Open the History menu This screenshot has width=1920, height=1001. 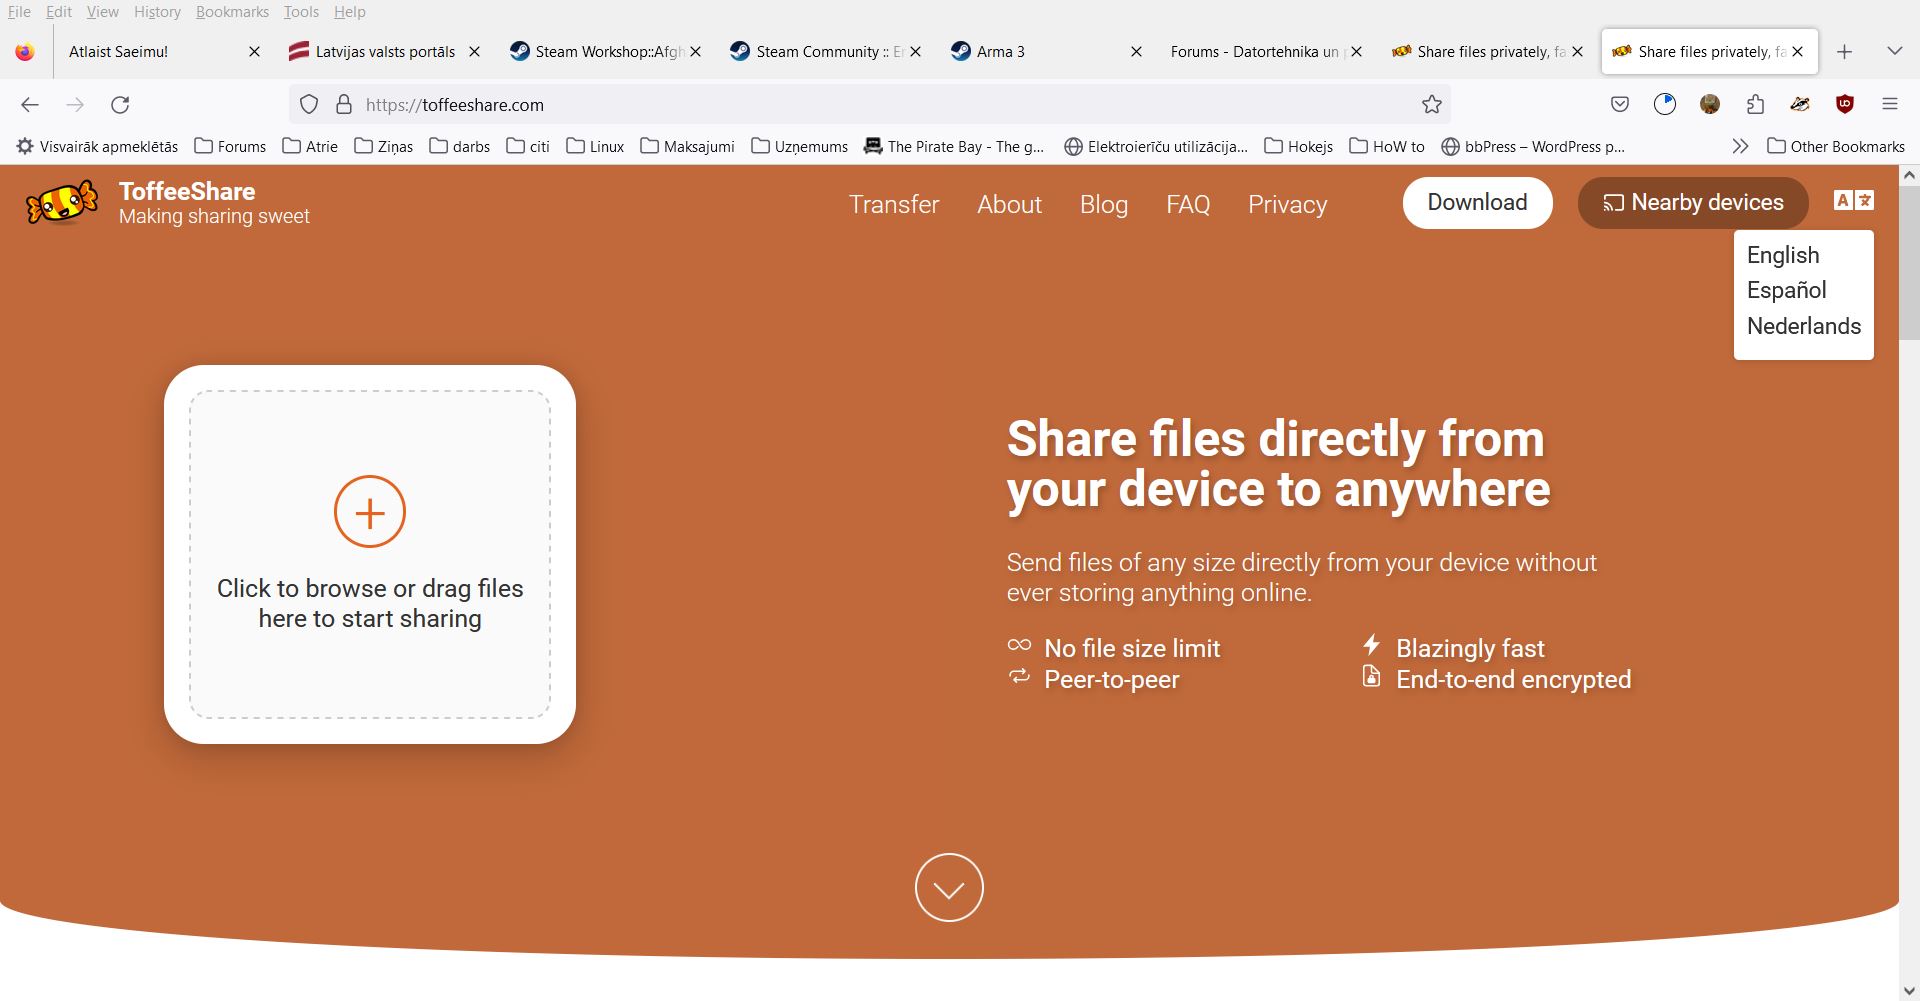tap(157, 12)
